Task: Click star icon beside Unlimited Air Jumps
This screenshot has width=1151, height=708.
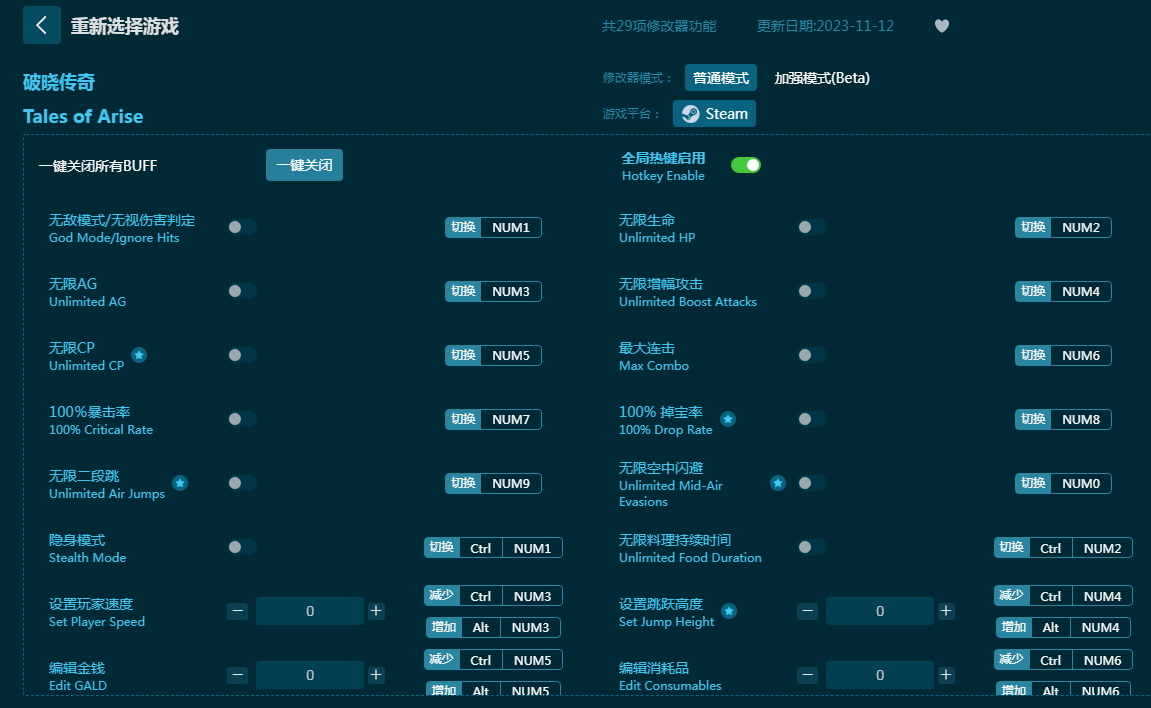Action: coord(180,483)
